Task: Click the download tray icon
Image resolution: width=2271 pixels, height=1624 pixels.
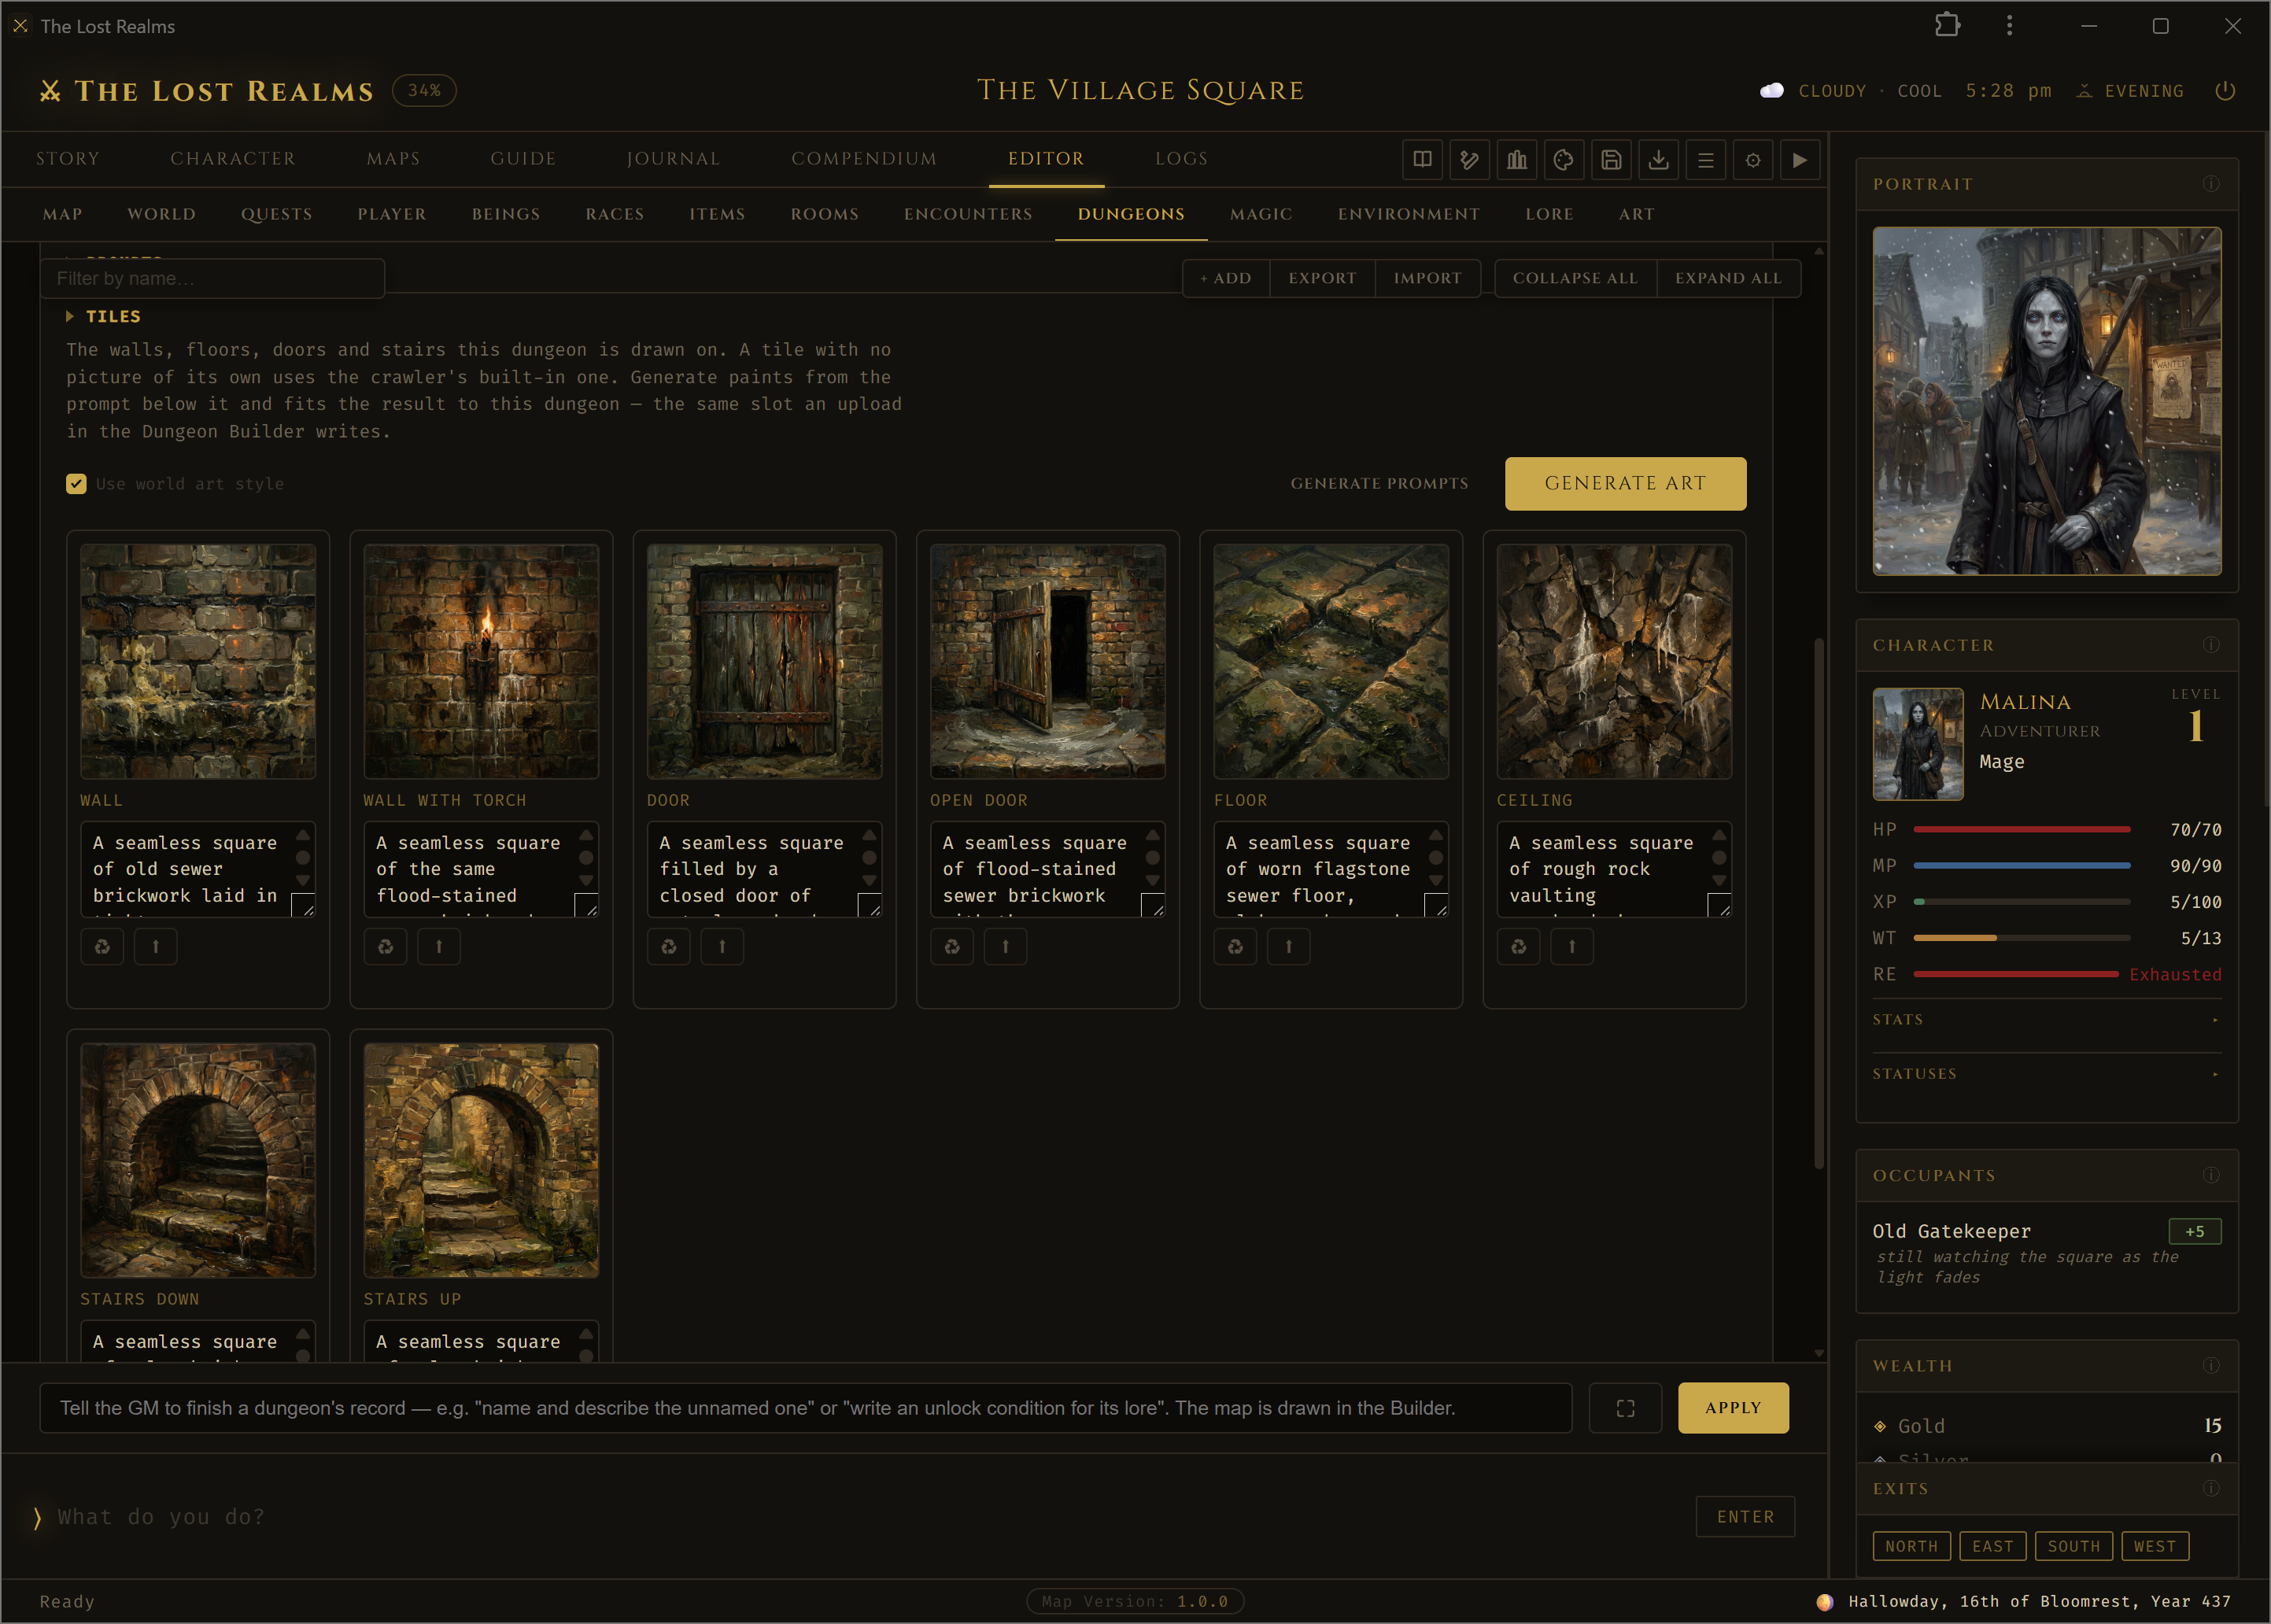Action: (x=1658, y=160)
